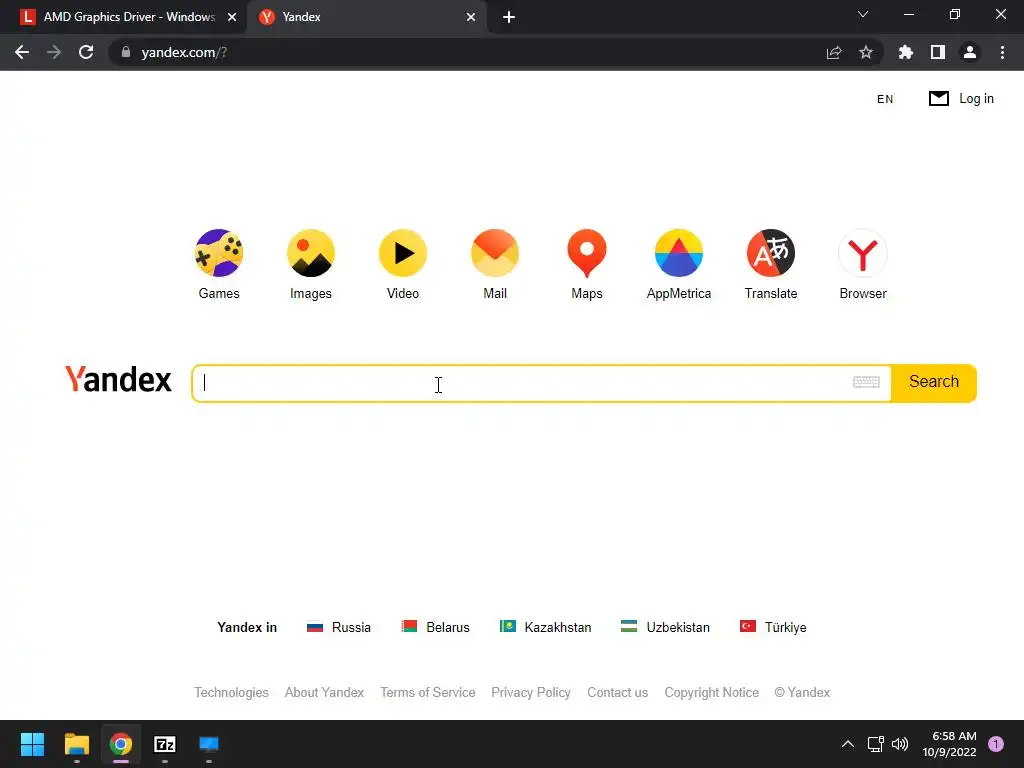Open Yandex in Russia

pyautogui.click(x=338, y=627)
